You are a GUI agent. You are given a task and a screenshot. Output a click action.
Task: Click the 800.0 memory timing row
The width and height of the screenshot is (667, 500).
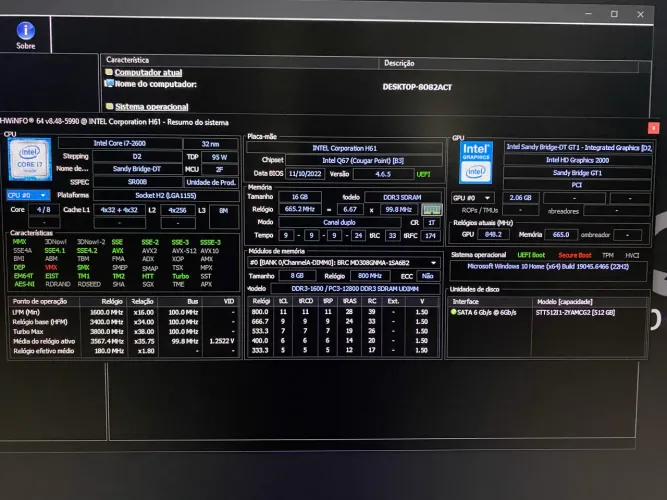pyautogui.click(x=343, y=312)
